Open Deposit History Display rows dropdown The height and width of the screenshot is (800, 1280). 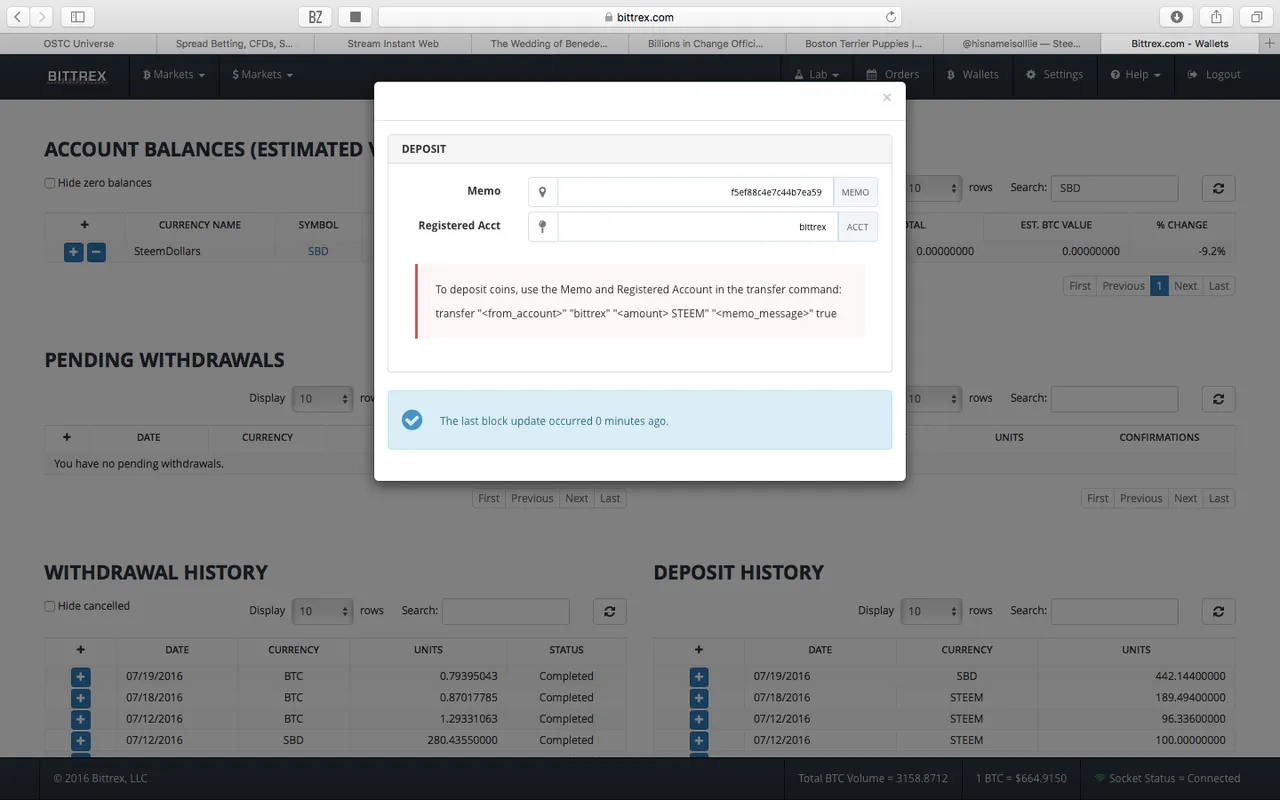click(x=931, y=611)
